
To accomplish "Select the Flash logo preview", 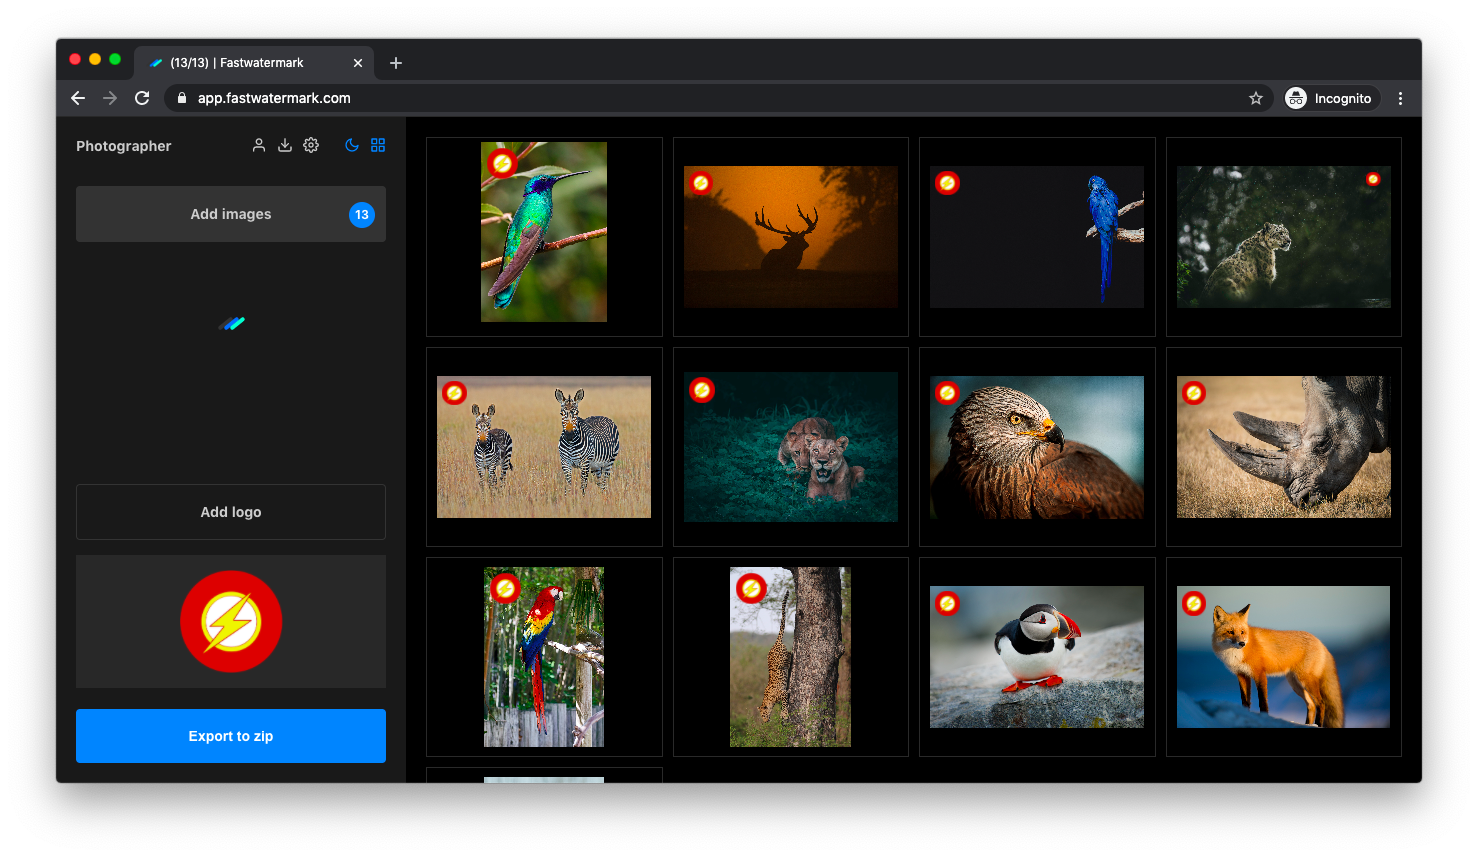I will click(x=231, y=621).
